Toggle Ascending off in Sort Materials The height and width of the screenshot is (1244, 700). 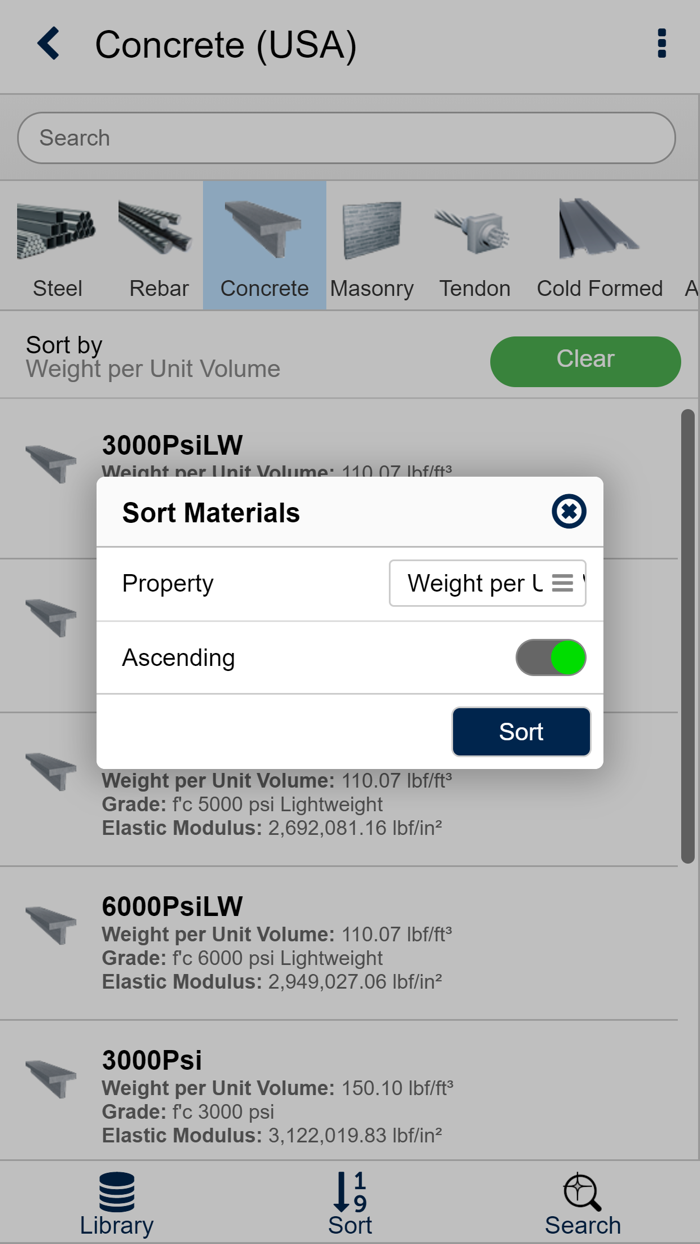[551, 657]
